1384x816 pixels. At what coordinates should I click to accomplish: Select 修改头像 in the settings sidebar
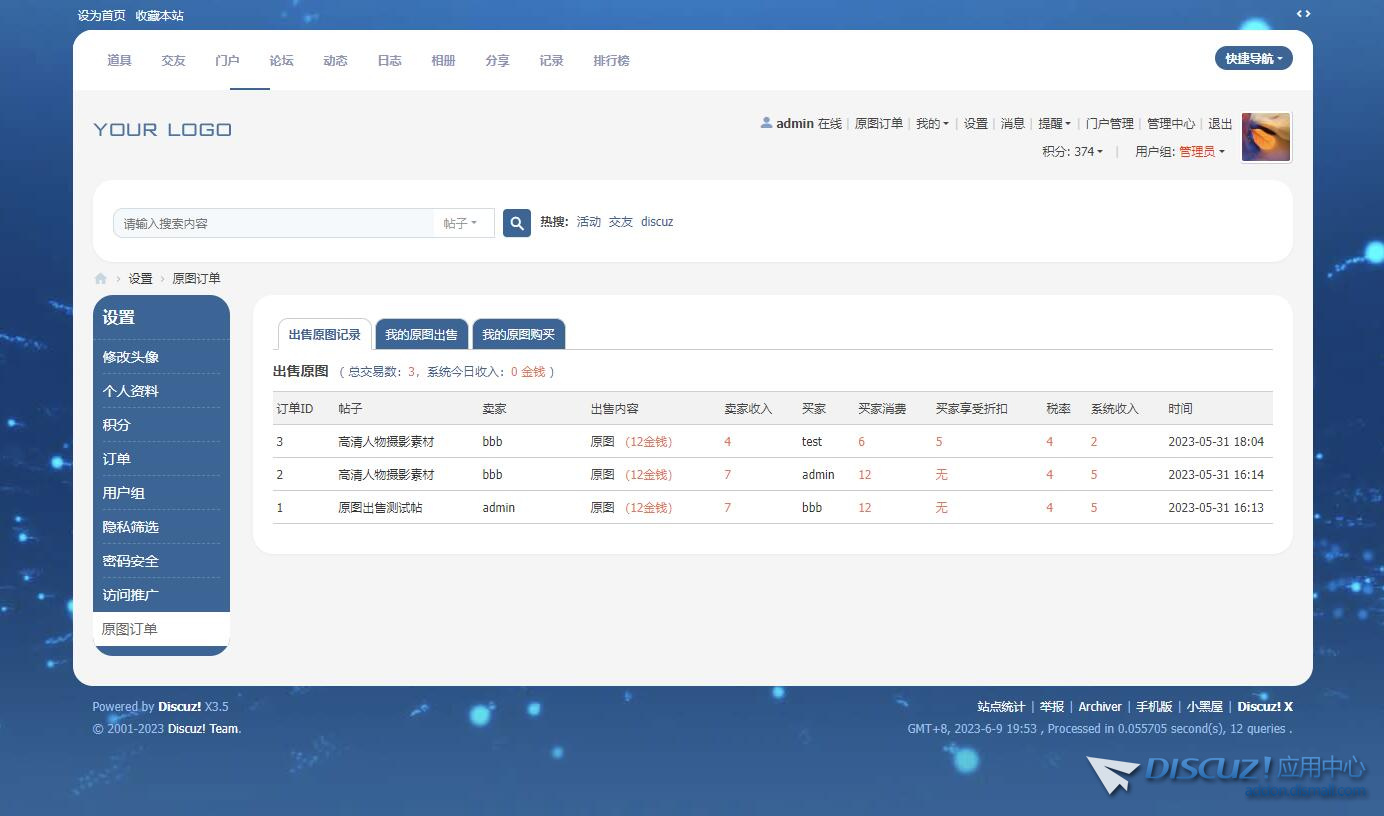coord(131,357)
